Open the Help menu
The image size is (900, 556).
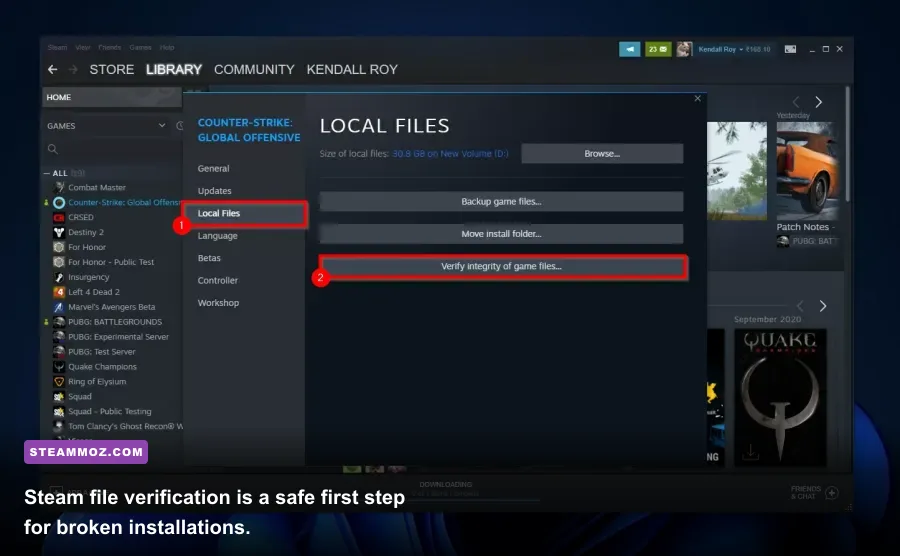[167, 48]
